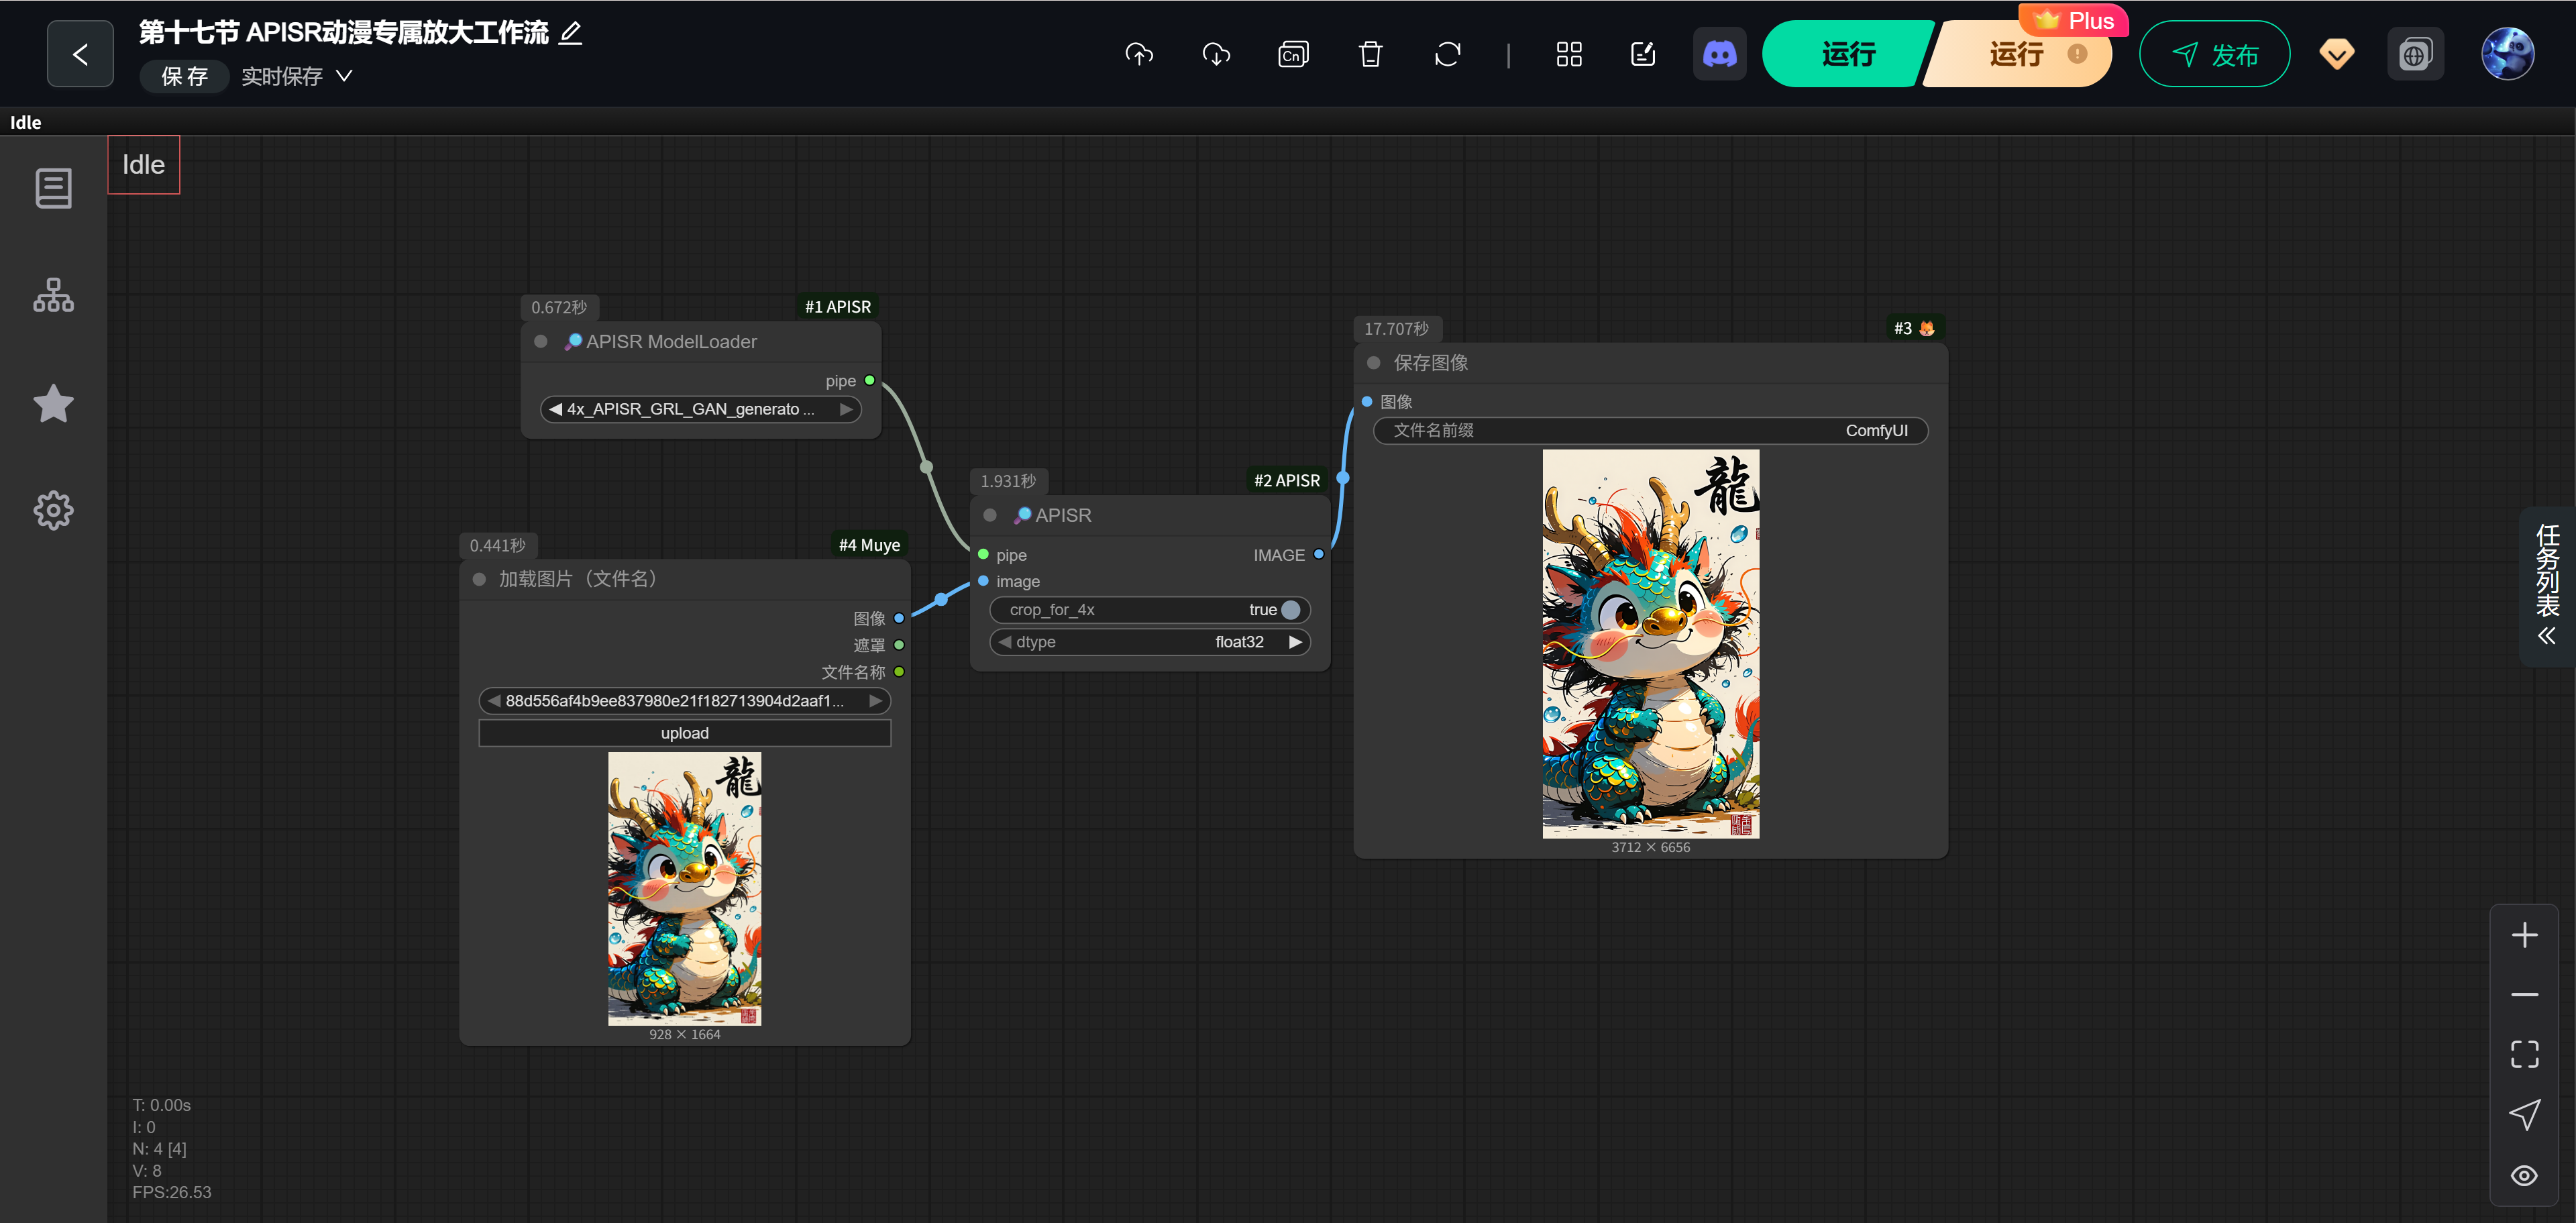Open the settings gear in sidebar
The width and height of the screenshot is (2576, 1223).
click(x=53, y=510)
